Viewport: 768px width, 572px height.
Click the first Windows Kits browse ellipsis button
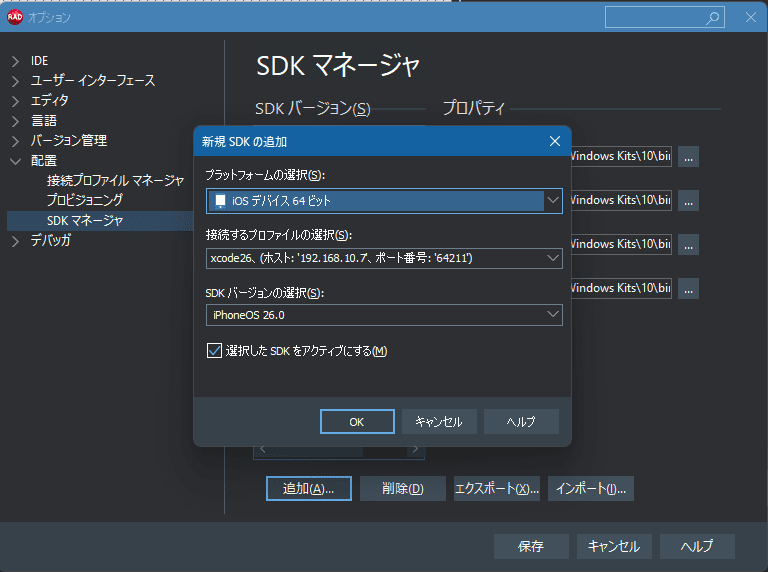(x=688, y=157)
